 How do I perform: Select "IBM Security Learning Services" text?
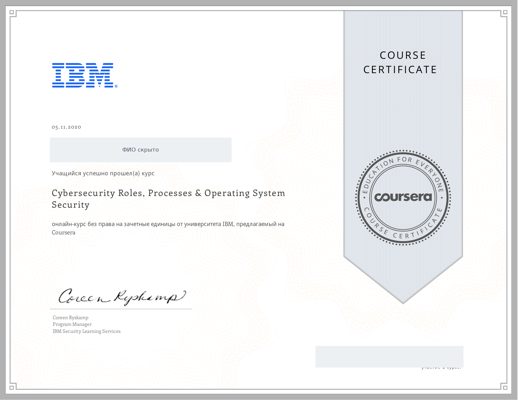pos(87,331)
